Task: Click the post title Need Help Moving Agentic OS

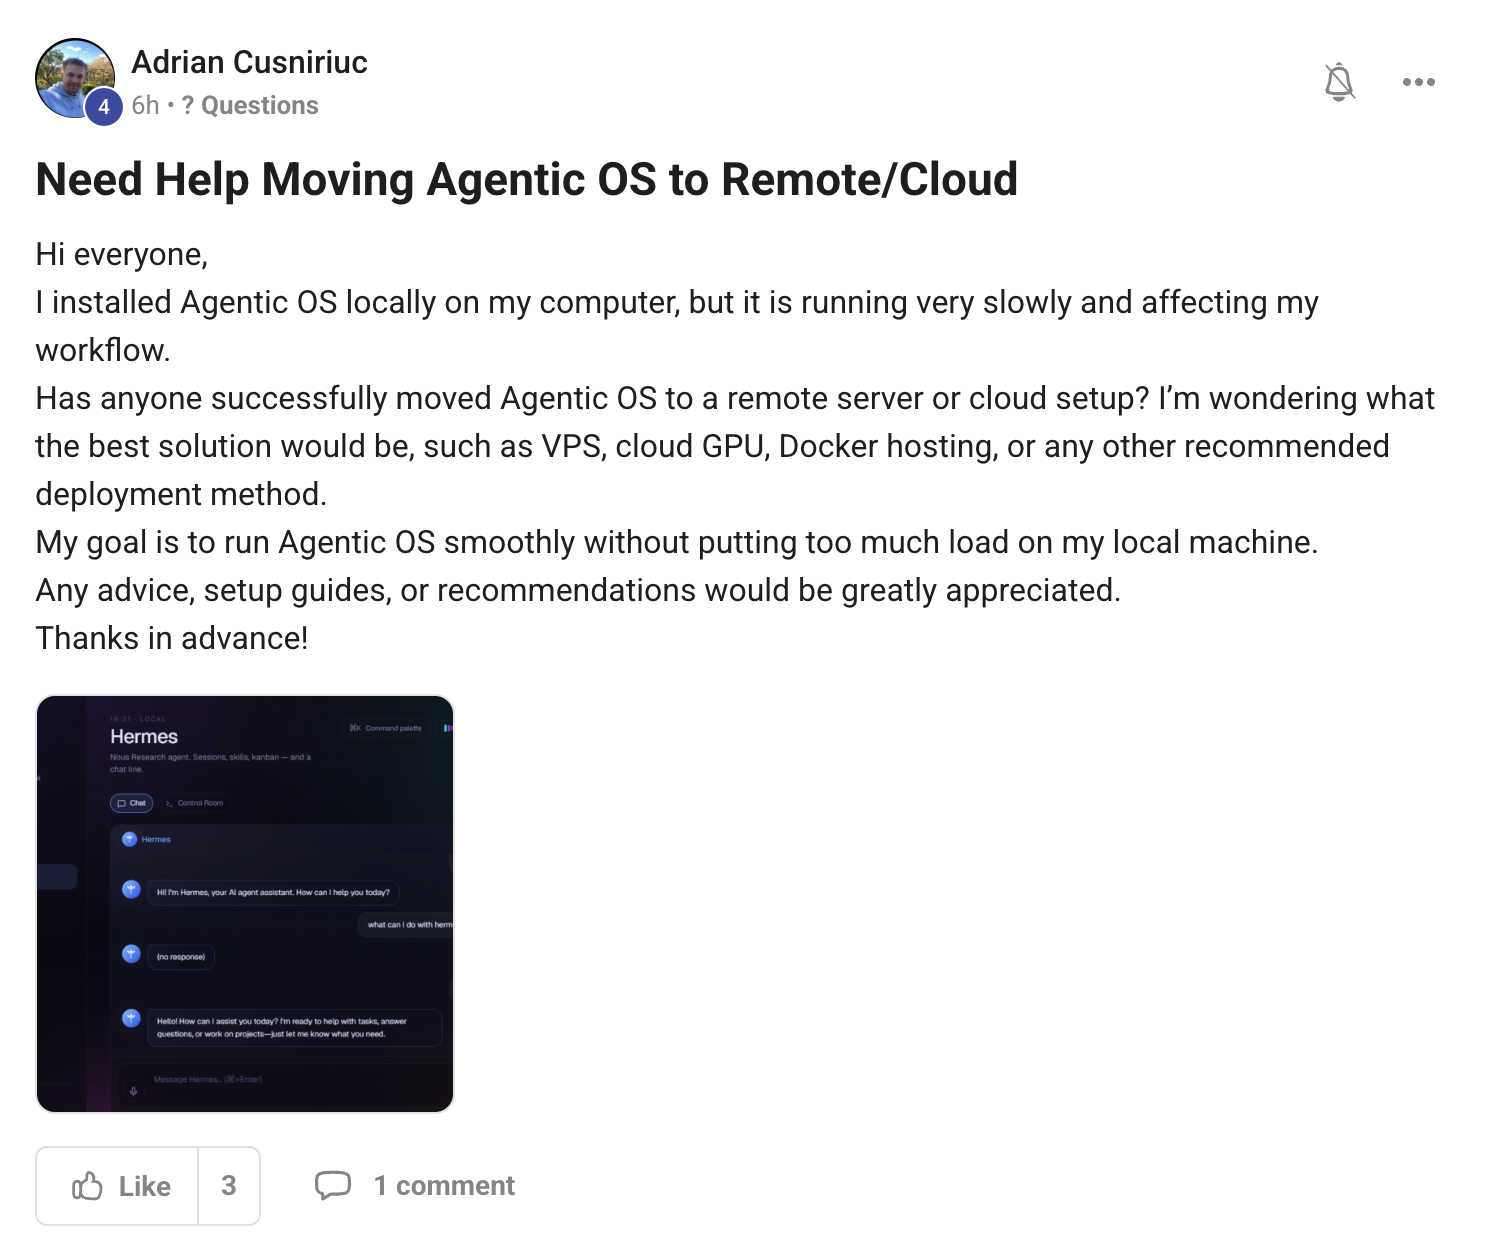Action: coord(526,180)
